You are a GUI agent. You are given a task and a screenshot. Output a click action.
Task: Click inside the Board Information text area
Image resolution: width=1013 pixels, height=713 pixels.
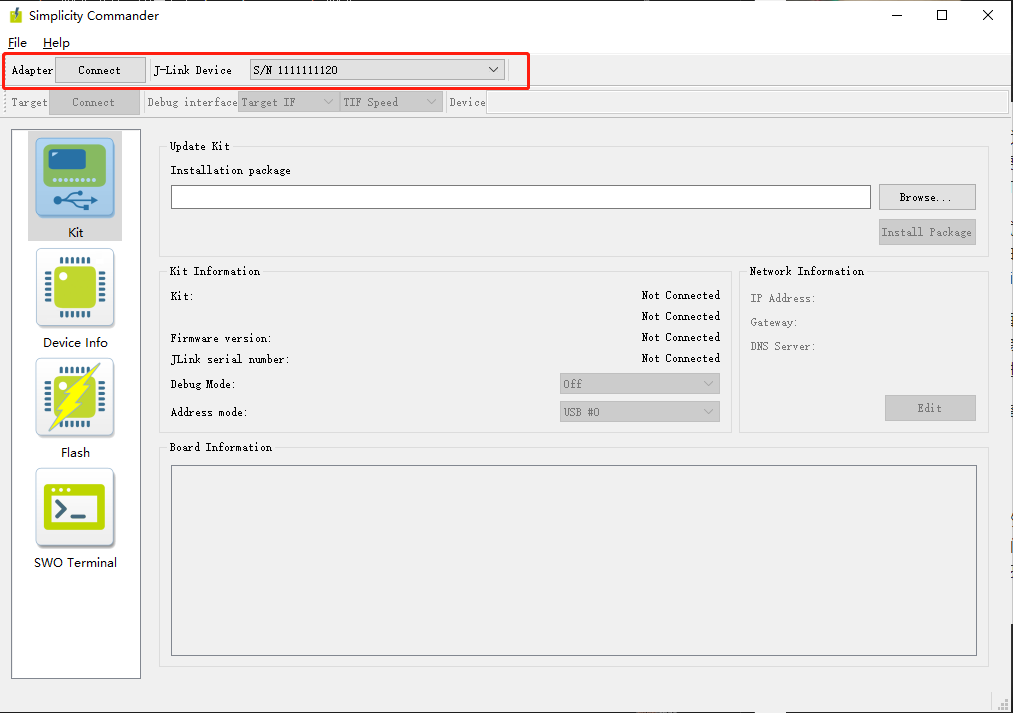point(574,560)
